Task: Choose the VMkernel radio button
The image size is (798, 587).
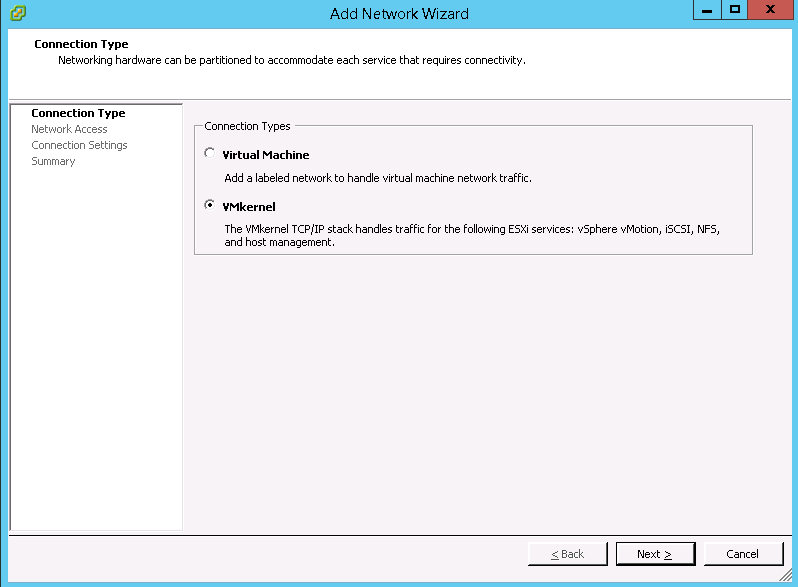Action: click(209, 206)
